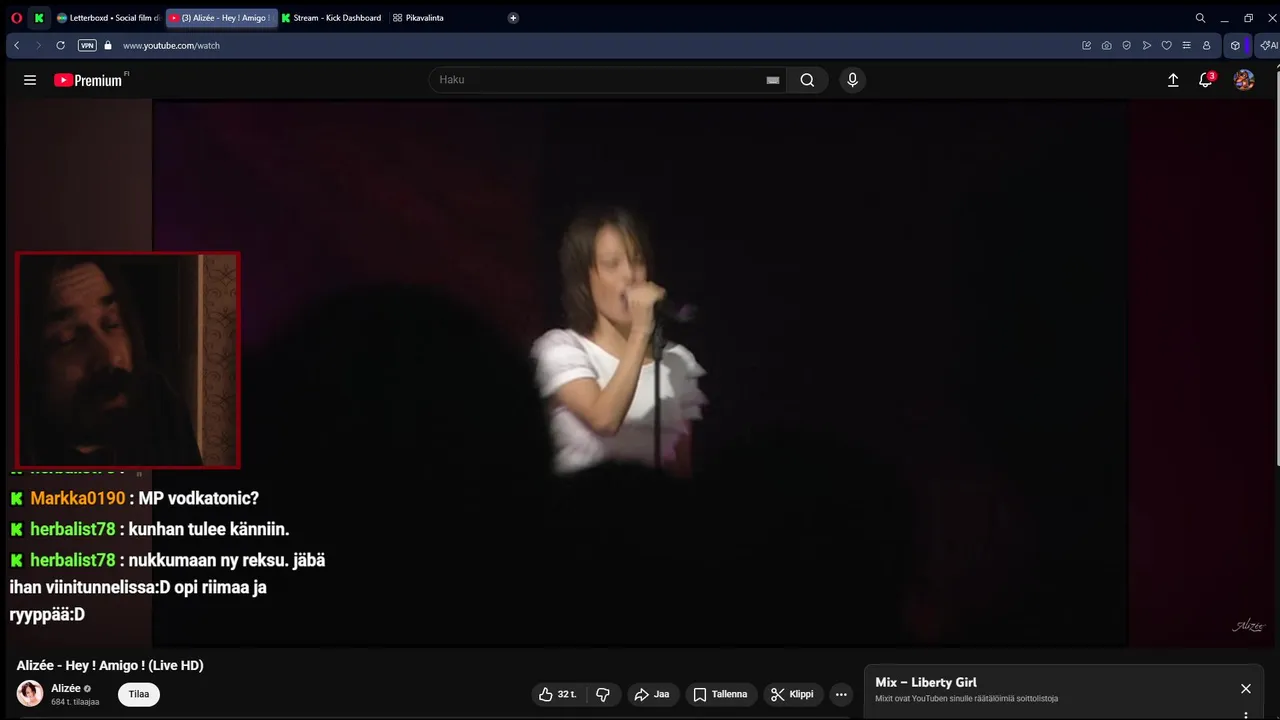The width and height of the screenshot is (1280, 720).
Task: Select the video title text
Action: pyautogui.click(x=110, y=666)
